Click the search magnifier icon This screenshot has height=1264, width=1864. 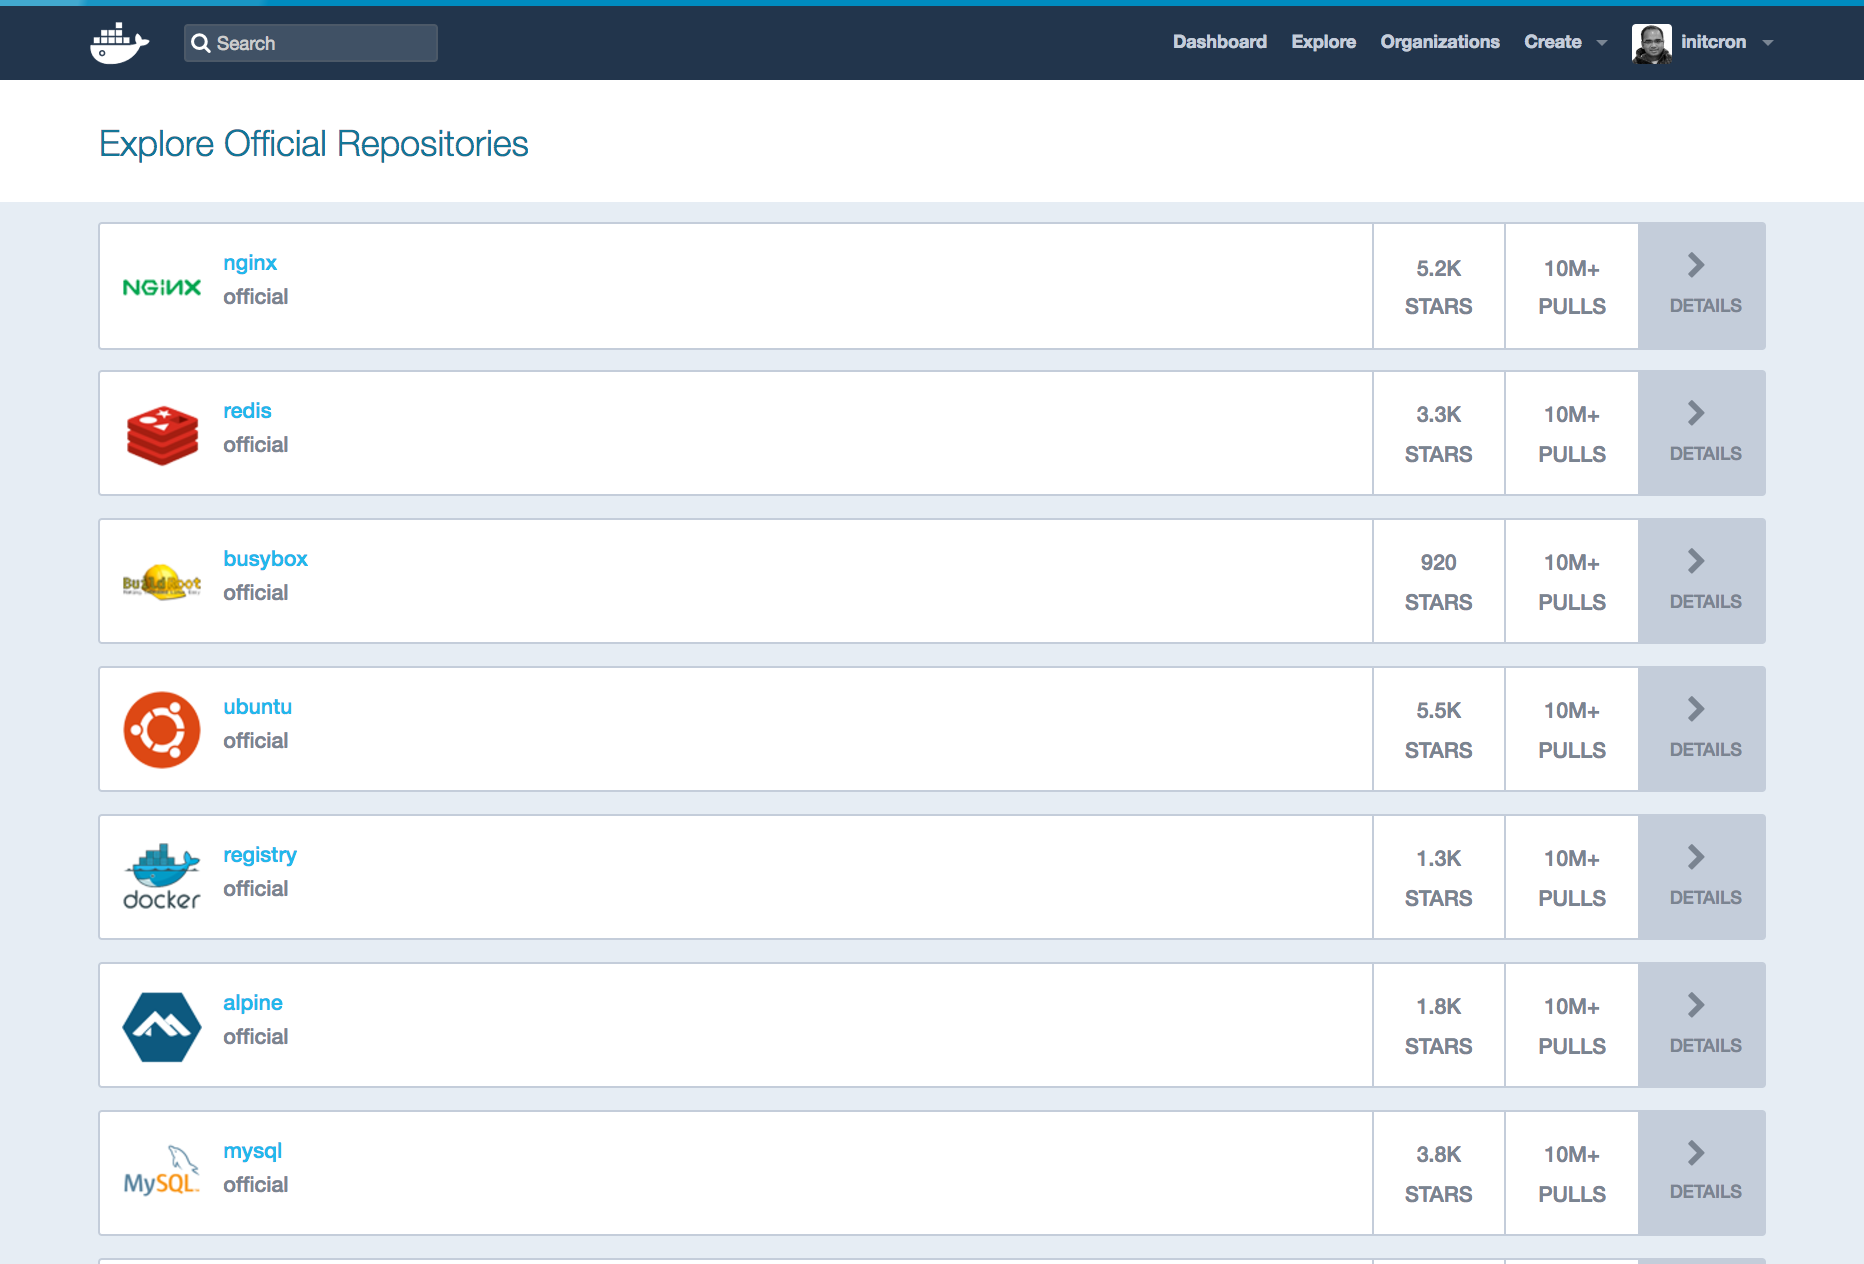201,43
